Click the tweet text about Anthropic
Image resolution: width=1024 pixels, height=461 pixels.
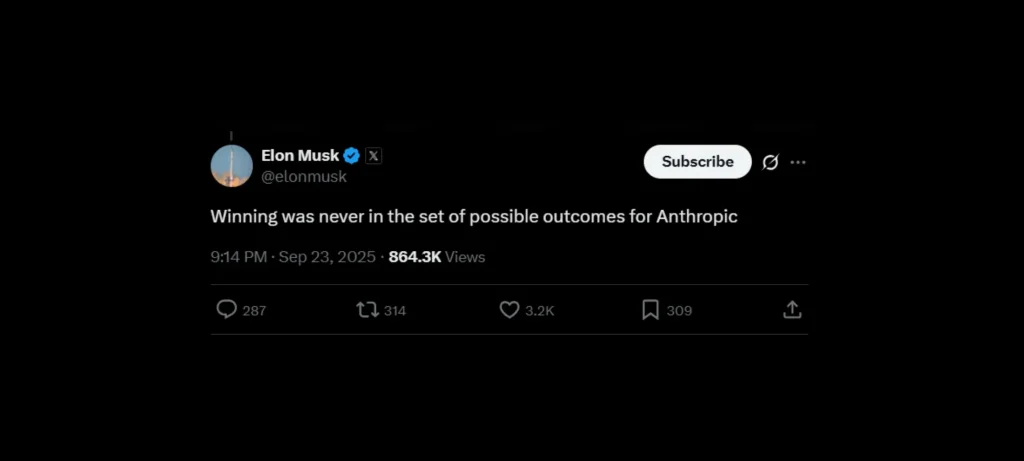(x=474, y=216)
